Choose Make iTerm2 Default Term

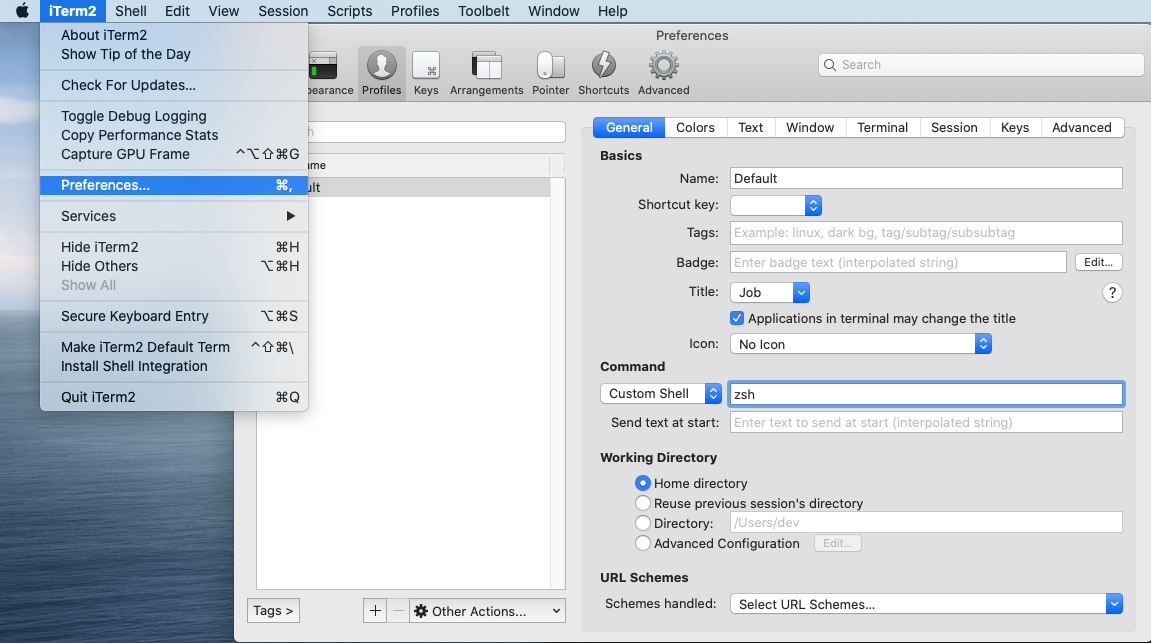(174, 346)
